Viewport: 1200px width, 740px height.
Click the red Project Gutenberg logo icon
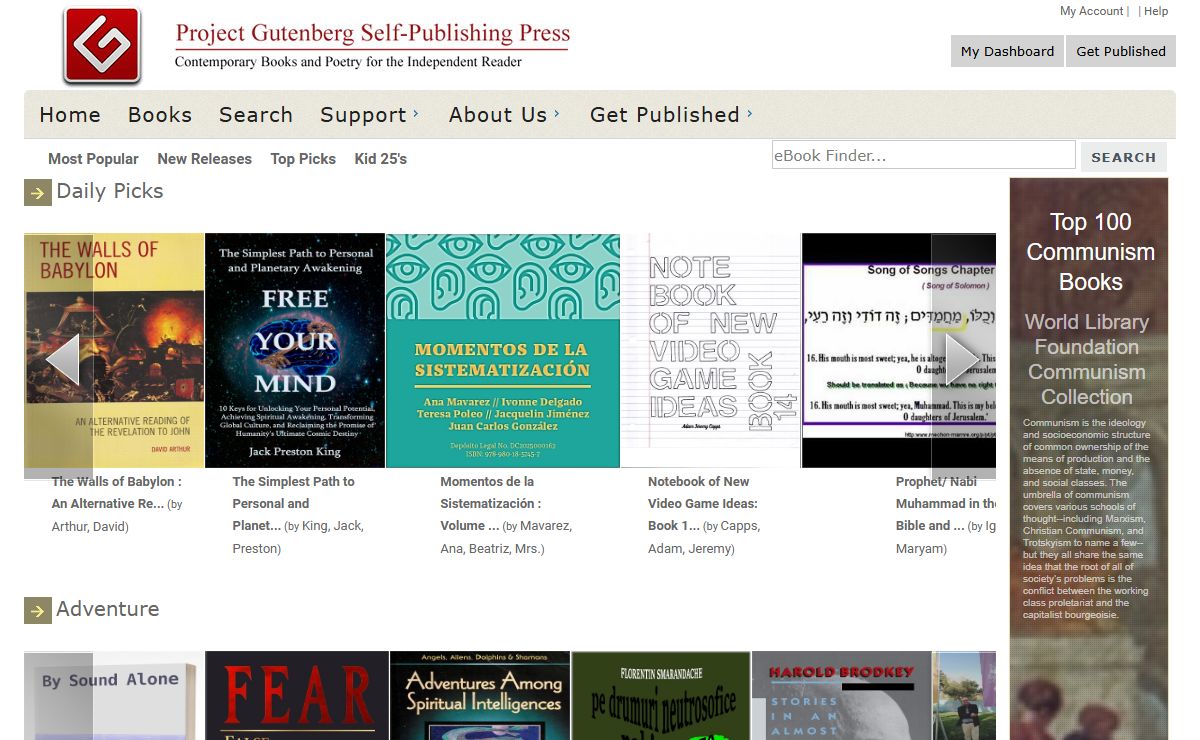(102, 46)
